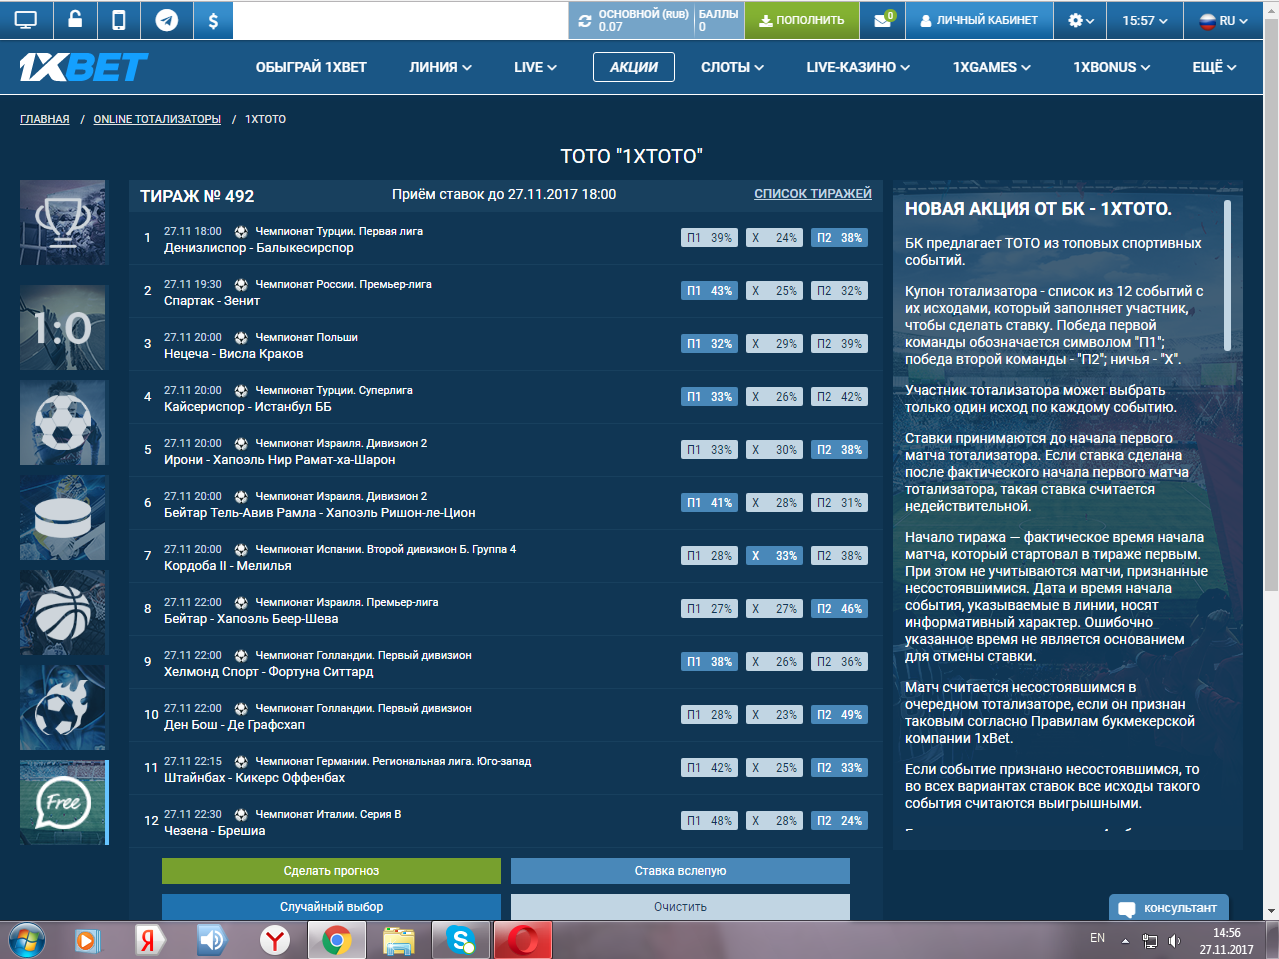Select X 29% for Нецеса - Висла Краков
The image size is (1279, 959).
[774, 344]
